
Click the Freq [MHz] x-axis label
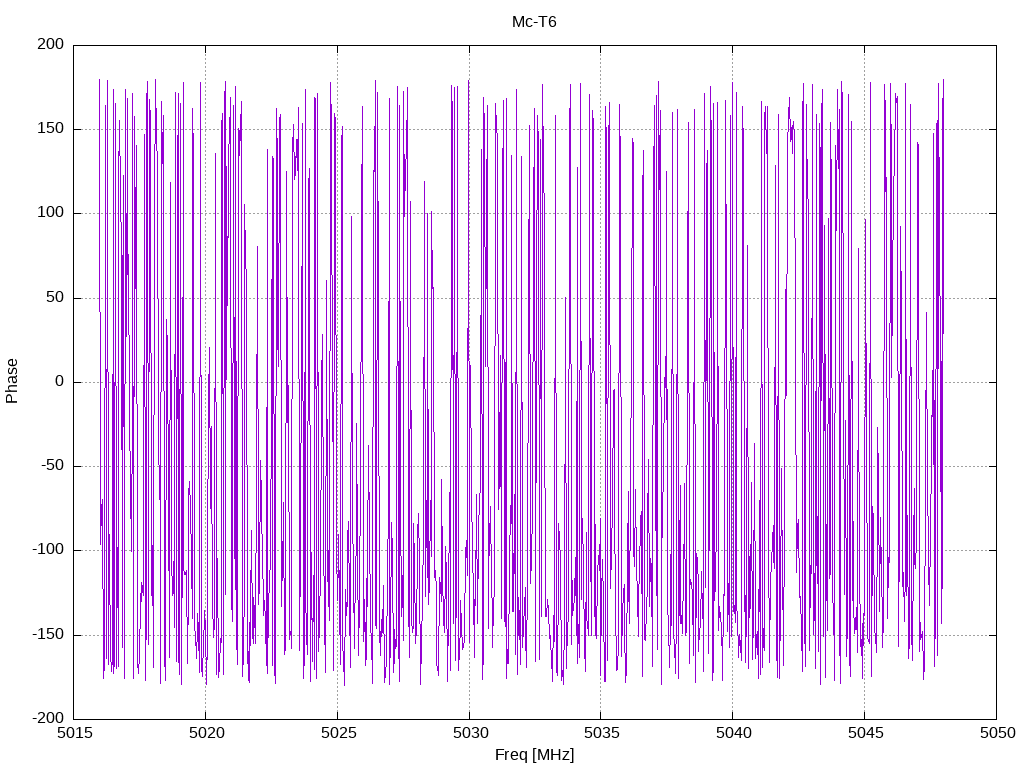pos(534,755)
